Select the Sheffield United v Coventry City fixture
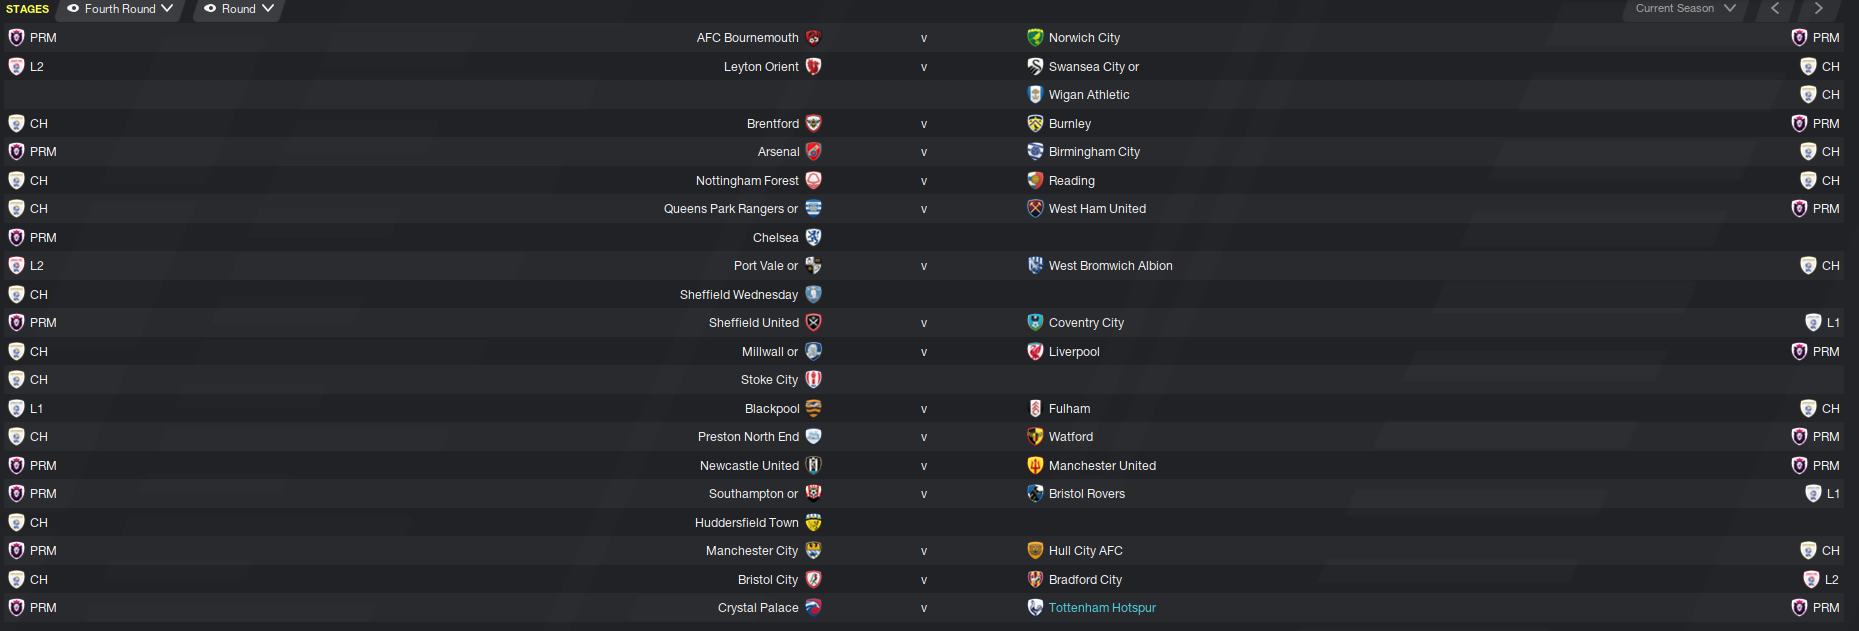This screenshot has width=1859, height=631. pos(923,323)
